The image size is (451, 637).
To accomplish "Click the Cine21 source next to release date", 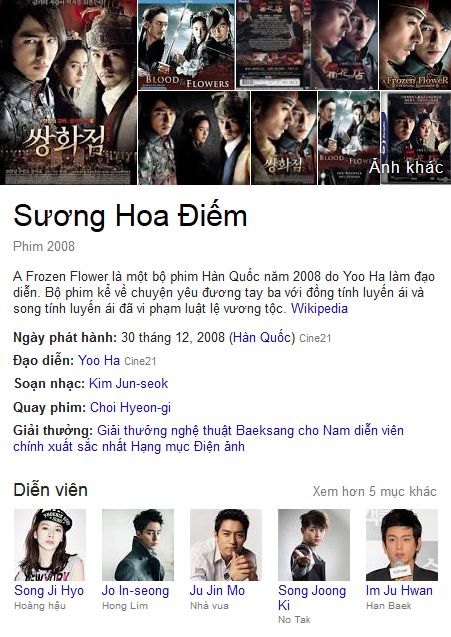I will pyautogui.click(x=315, y=338).
